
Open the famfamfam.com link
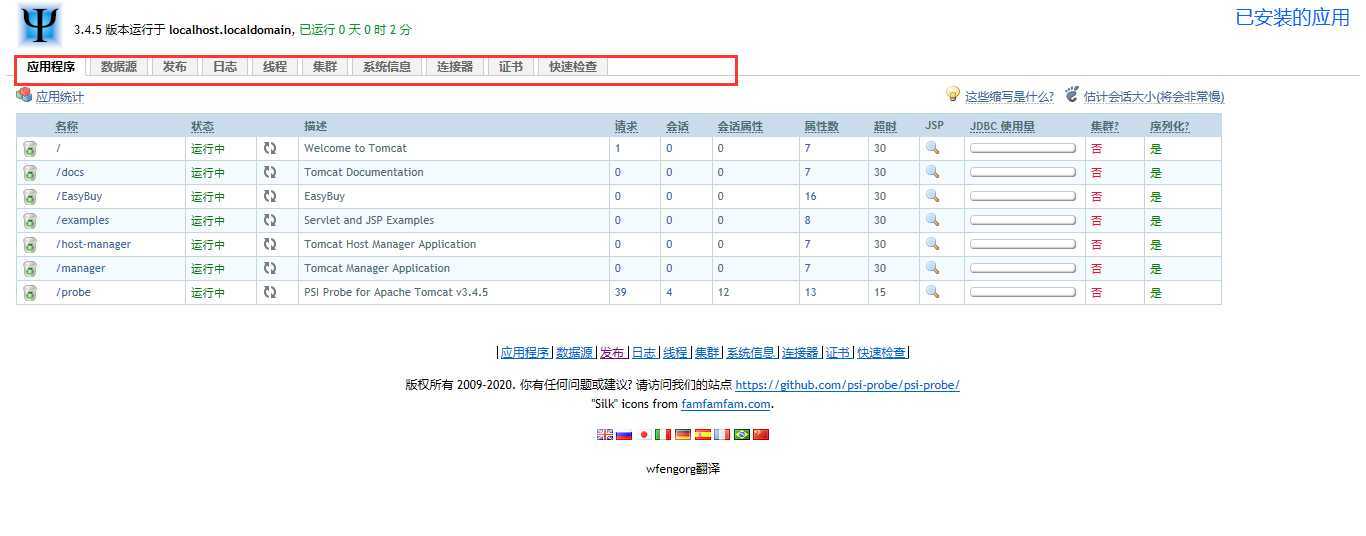pos(726,404)
